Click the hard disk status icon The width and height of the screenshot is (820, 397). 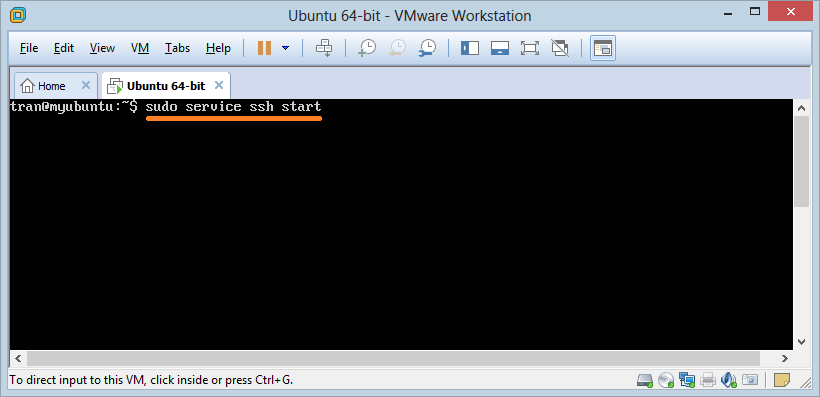click(x=645, y=380)
